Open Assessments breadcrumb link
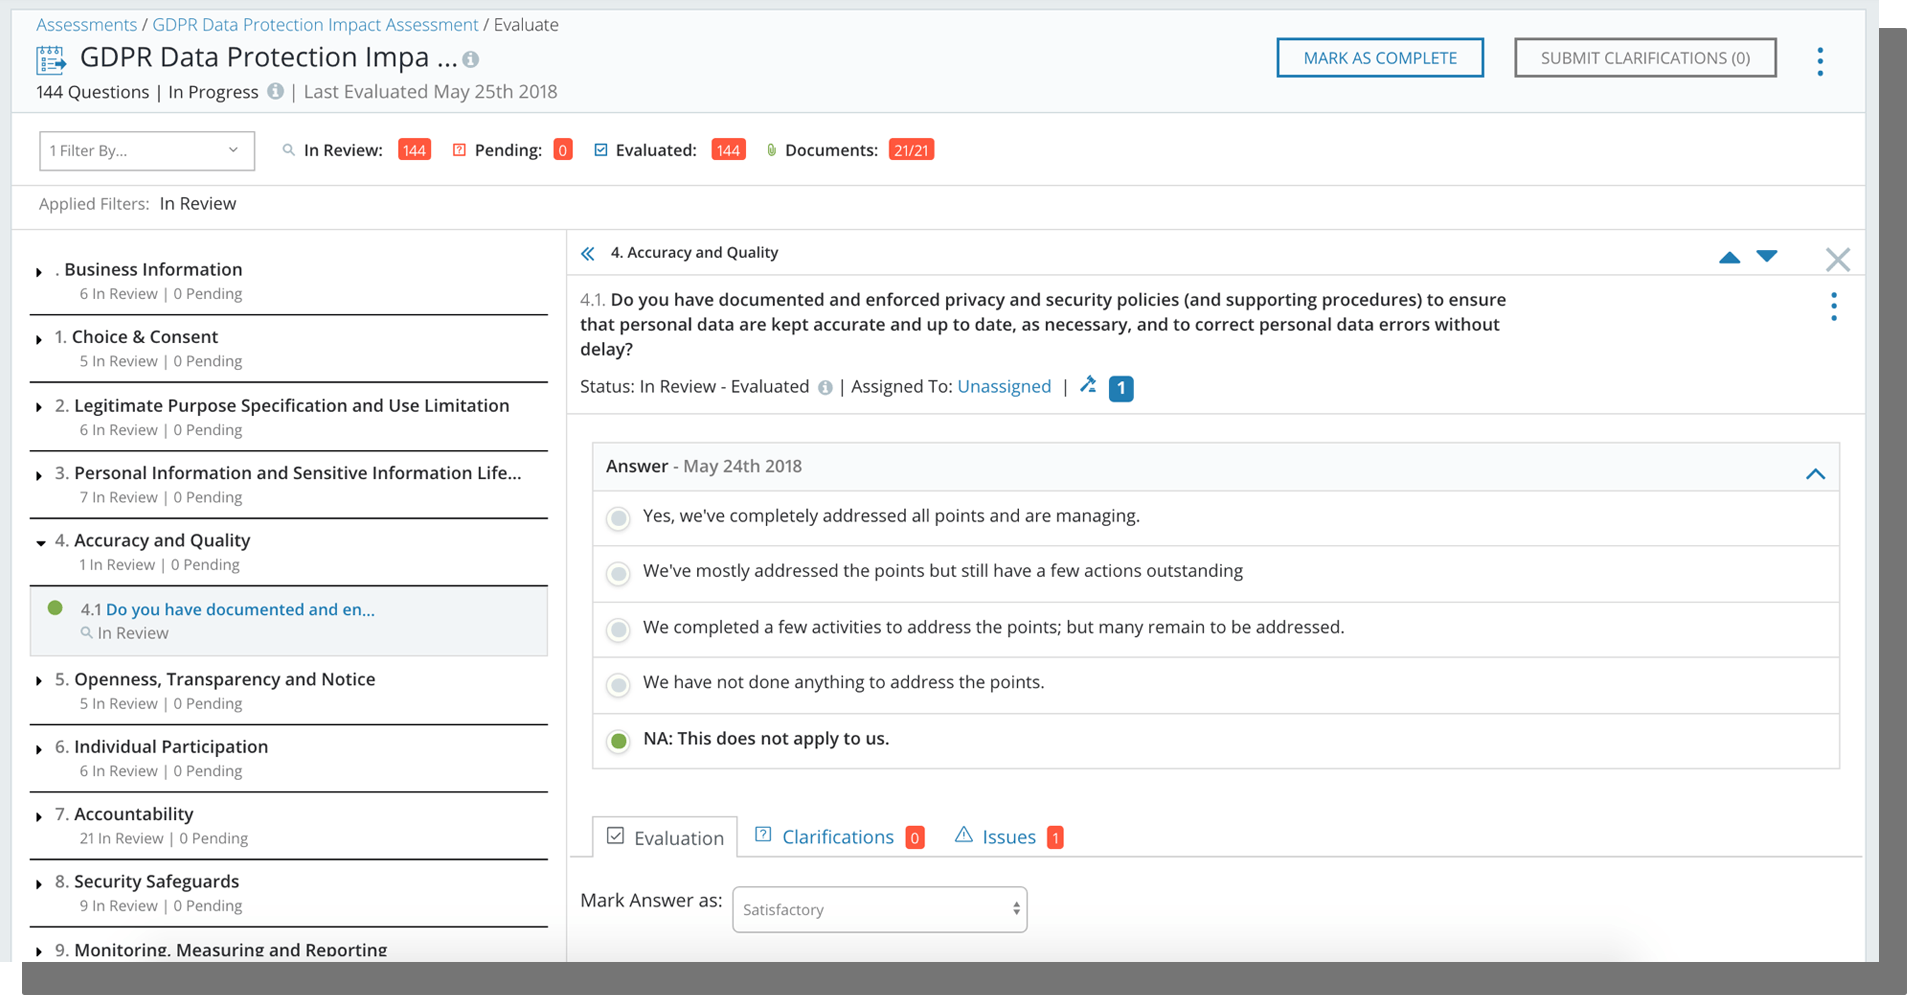1909x996 pixels. (86, 24)
